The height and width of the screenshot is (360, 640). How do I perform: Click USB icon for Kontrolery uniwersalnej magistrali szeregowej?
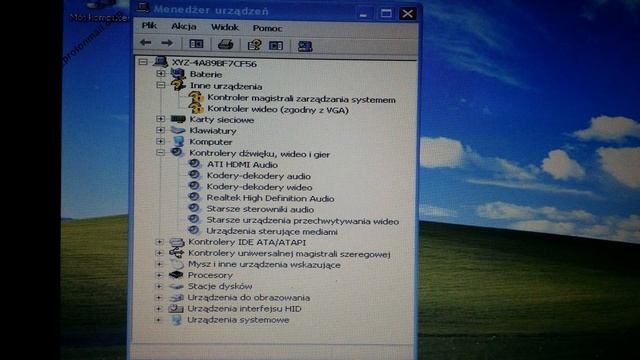(176, 253)
